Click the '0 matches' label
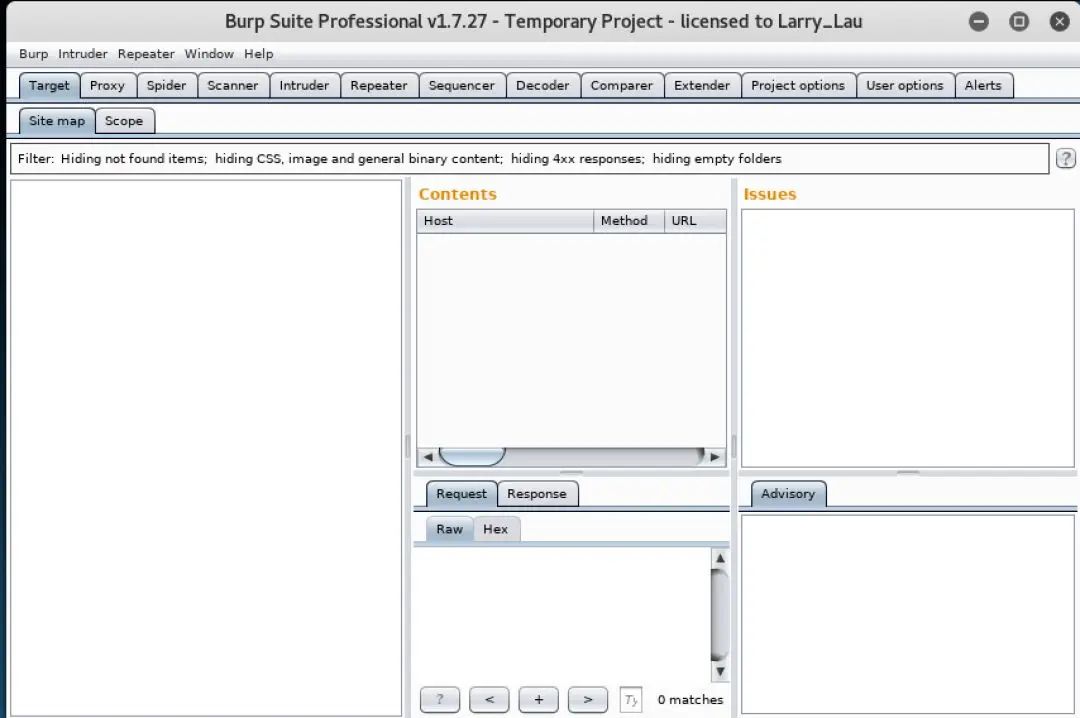 690,699
